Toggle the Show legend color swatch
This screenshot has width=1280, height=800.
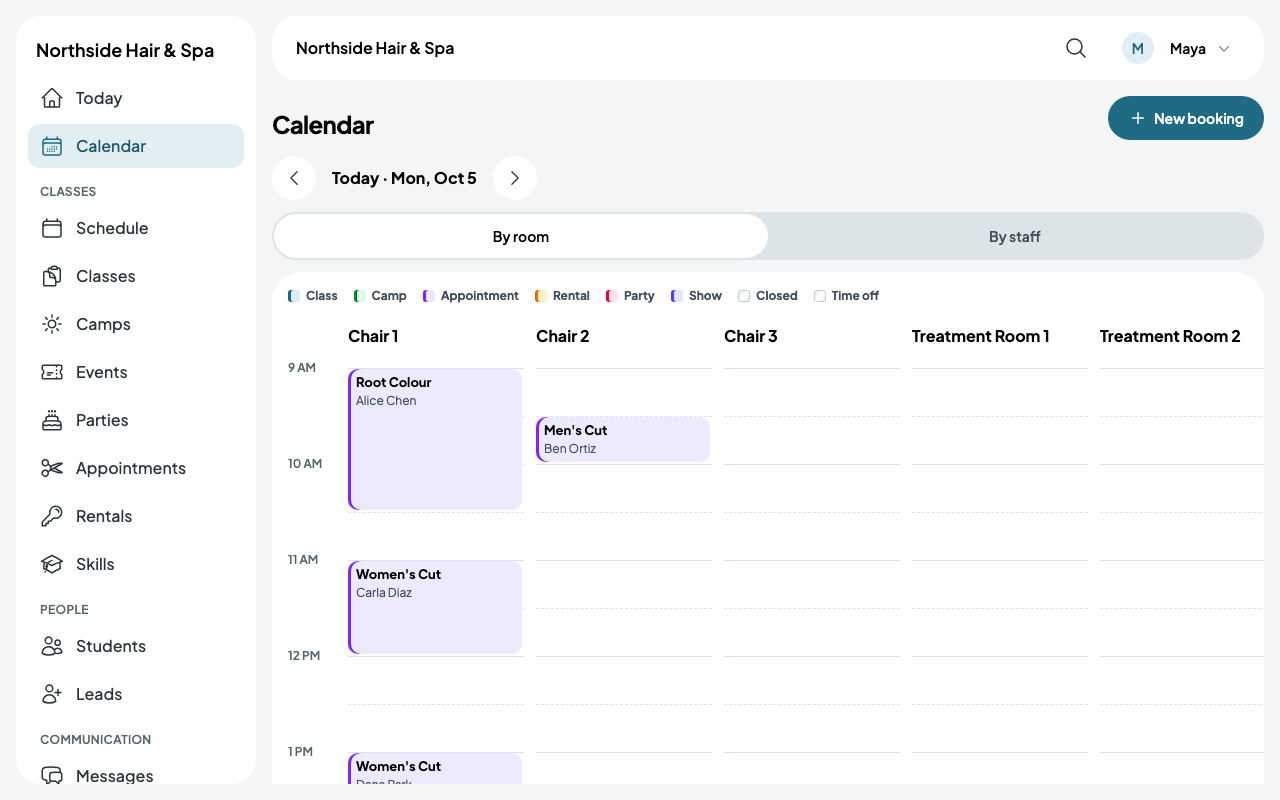677,296
